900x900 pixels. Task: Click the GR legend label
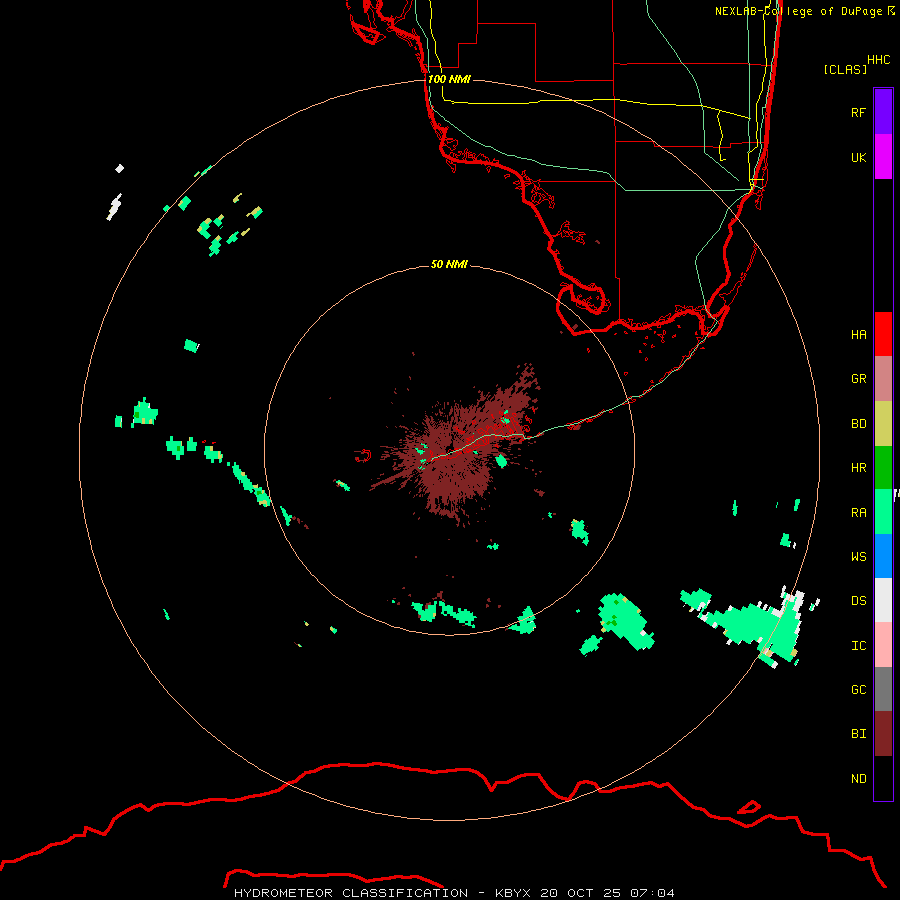858,379
